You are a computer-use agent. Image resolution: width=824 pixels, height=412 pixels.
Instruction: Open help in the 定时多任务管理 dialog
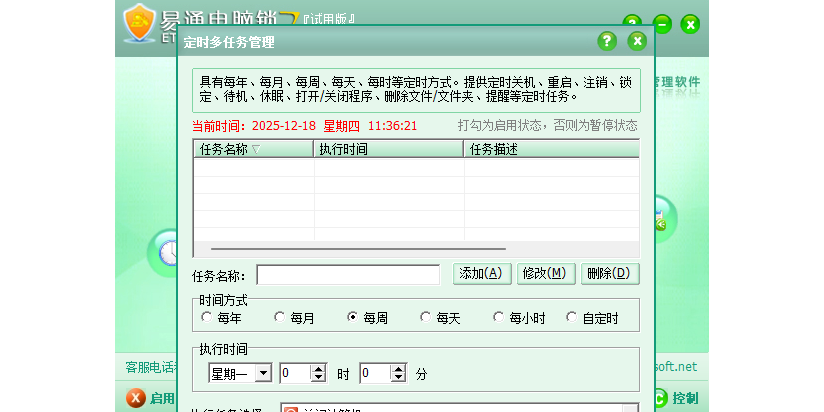coord(607,41)
